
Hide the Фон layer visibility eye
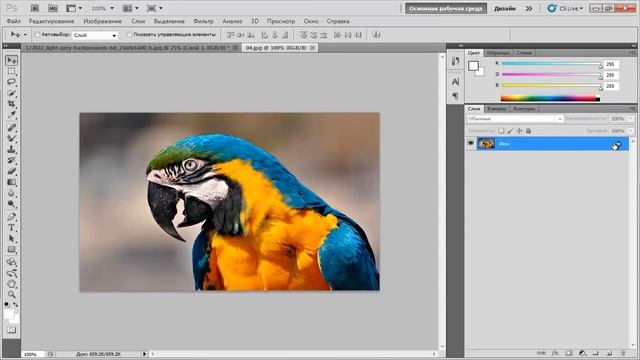pyautogui.click(x=471, y=143)
